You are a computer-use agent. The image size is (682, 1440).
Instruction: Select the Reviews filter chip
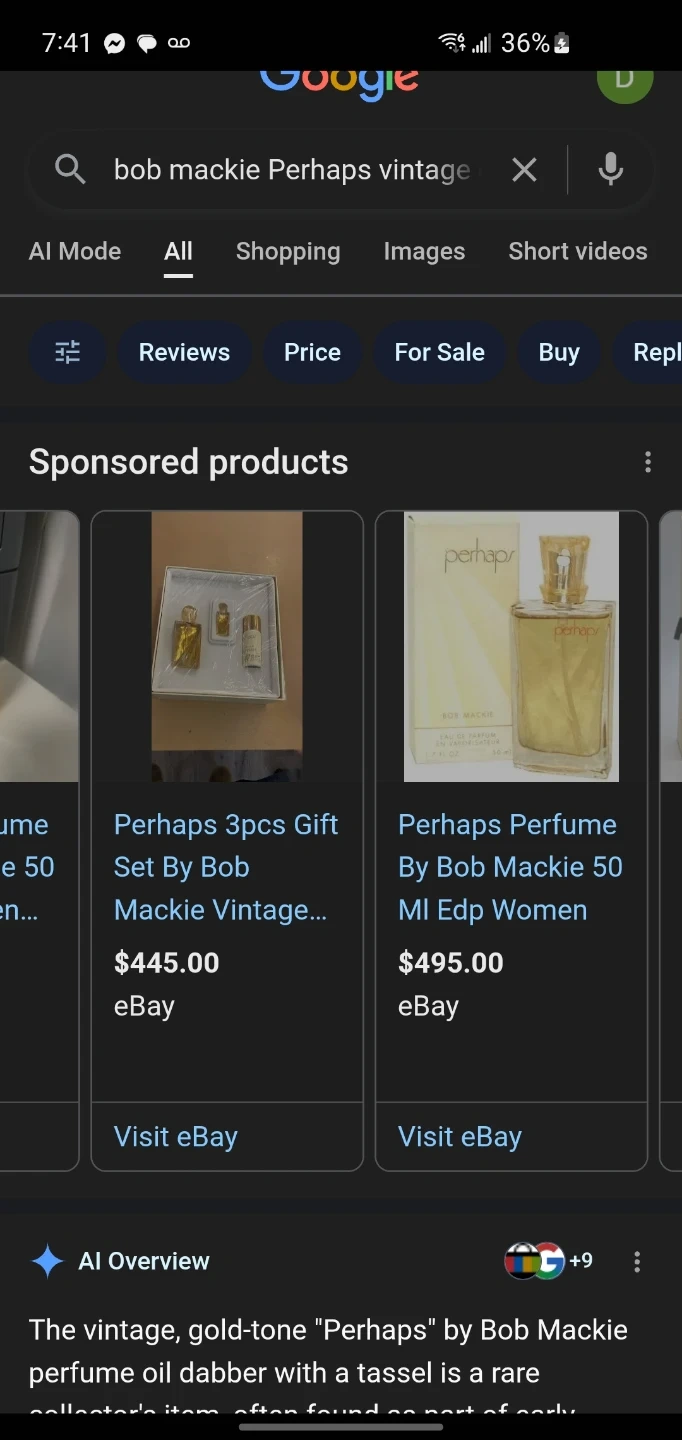point(184,352)
